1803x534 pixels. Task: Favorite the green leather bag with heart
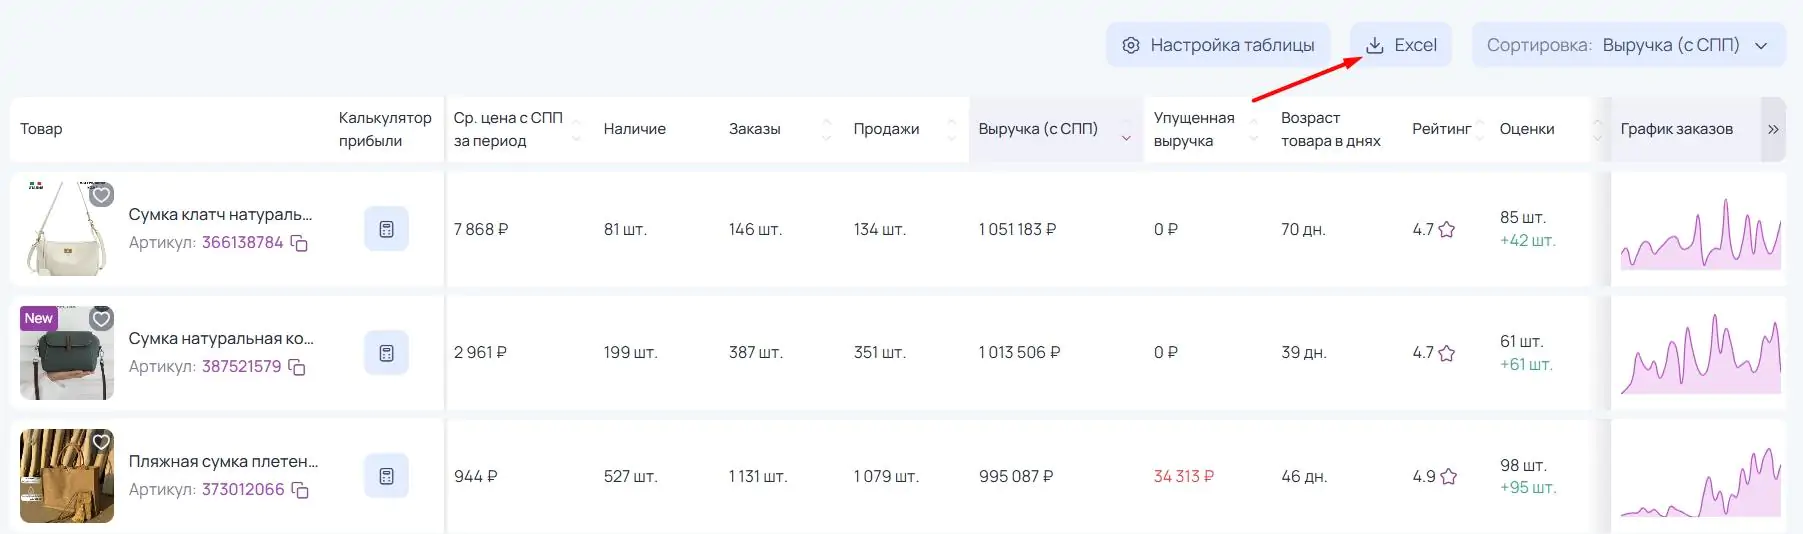(x=101, y=319)
